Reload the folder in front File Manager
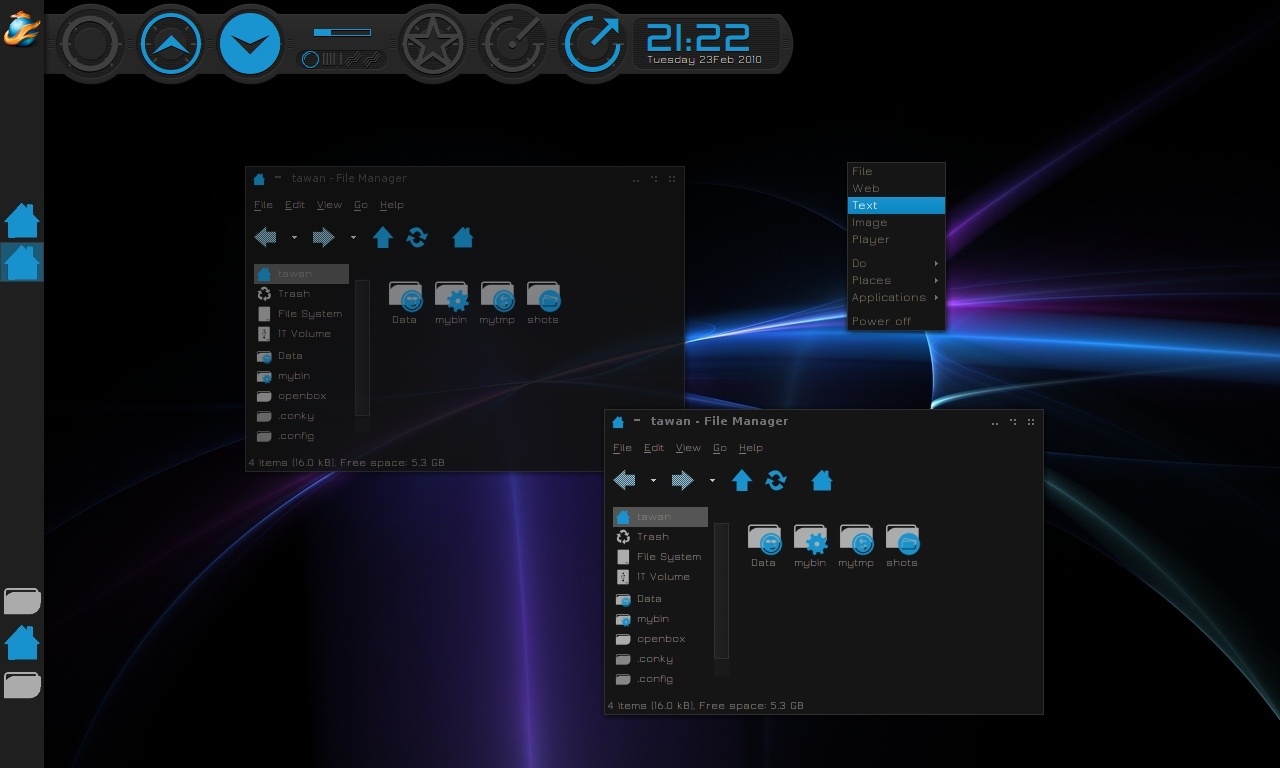This screenshot has width=1280, height=768. pos(776,481)
